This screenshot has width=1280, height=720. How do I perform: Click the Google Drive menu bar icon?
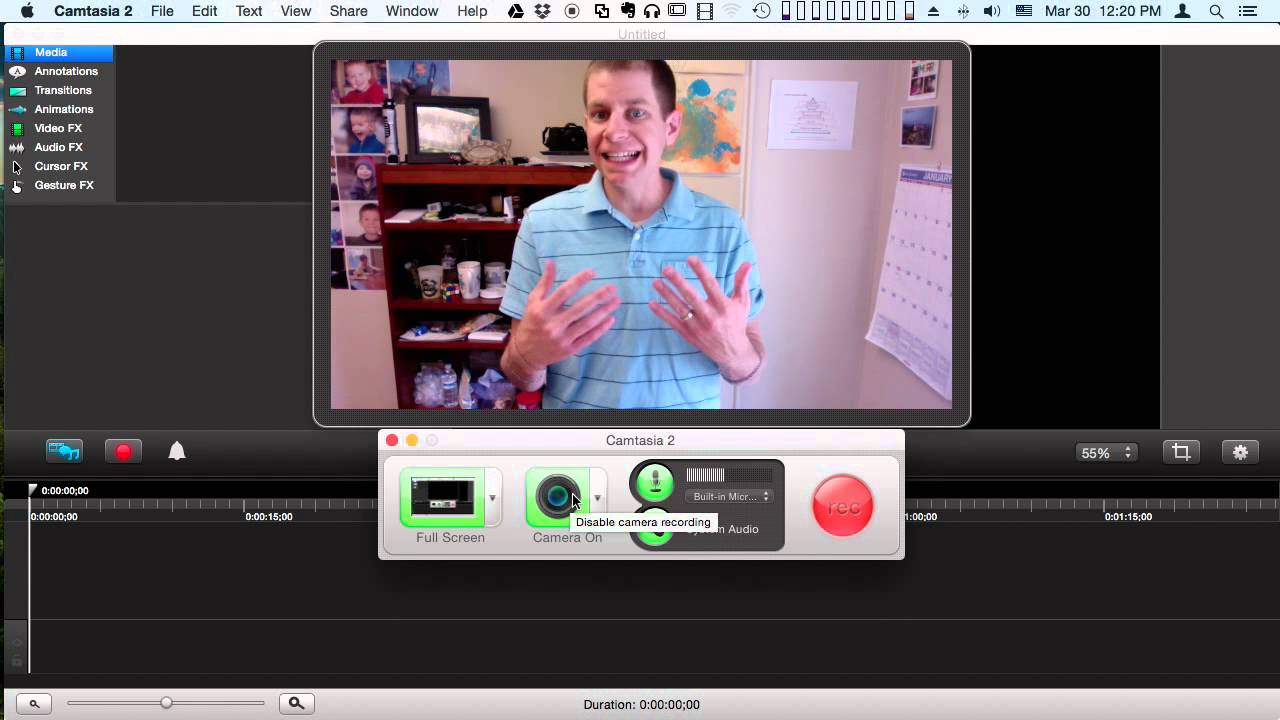(516, 11)
